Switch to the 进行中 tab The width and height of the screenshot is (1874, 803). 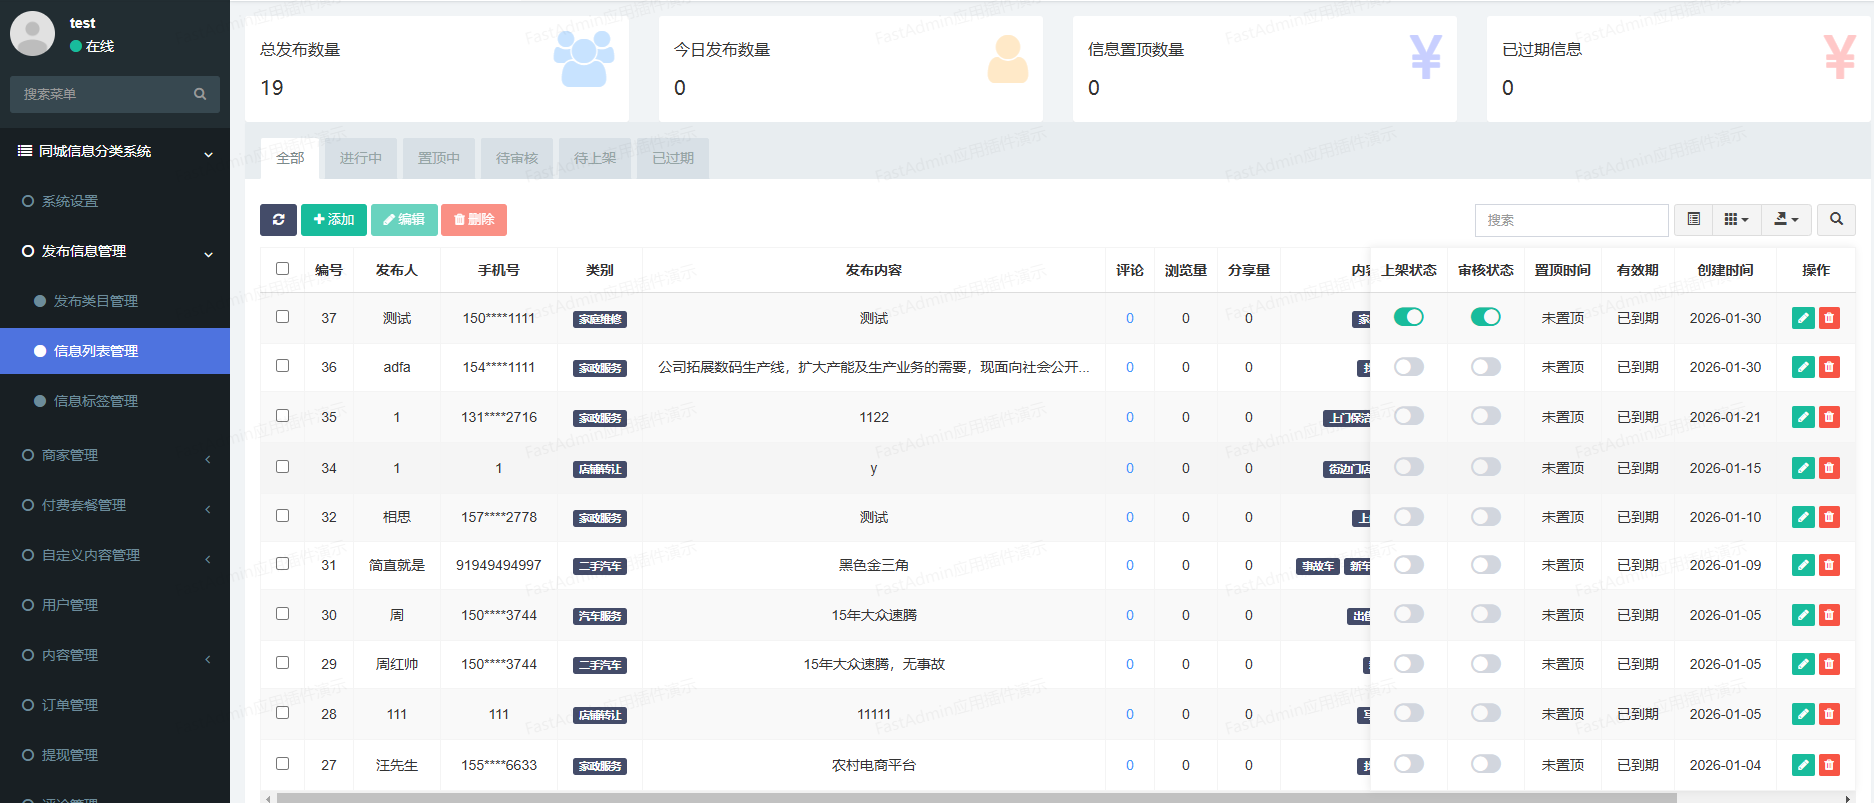coord(360,158)
